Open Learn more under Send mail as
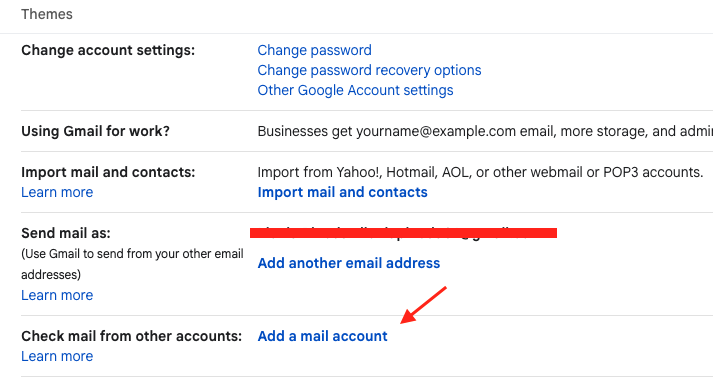Viewport: 713px width, 379px height. pyautogui.click(x=57, y=295)
